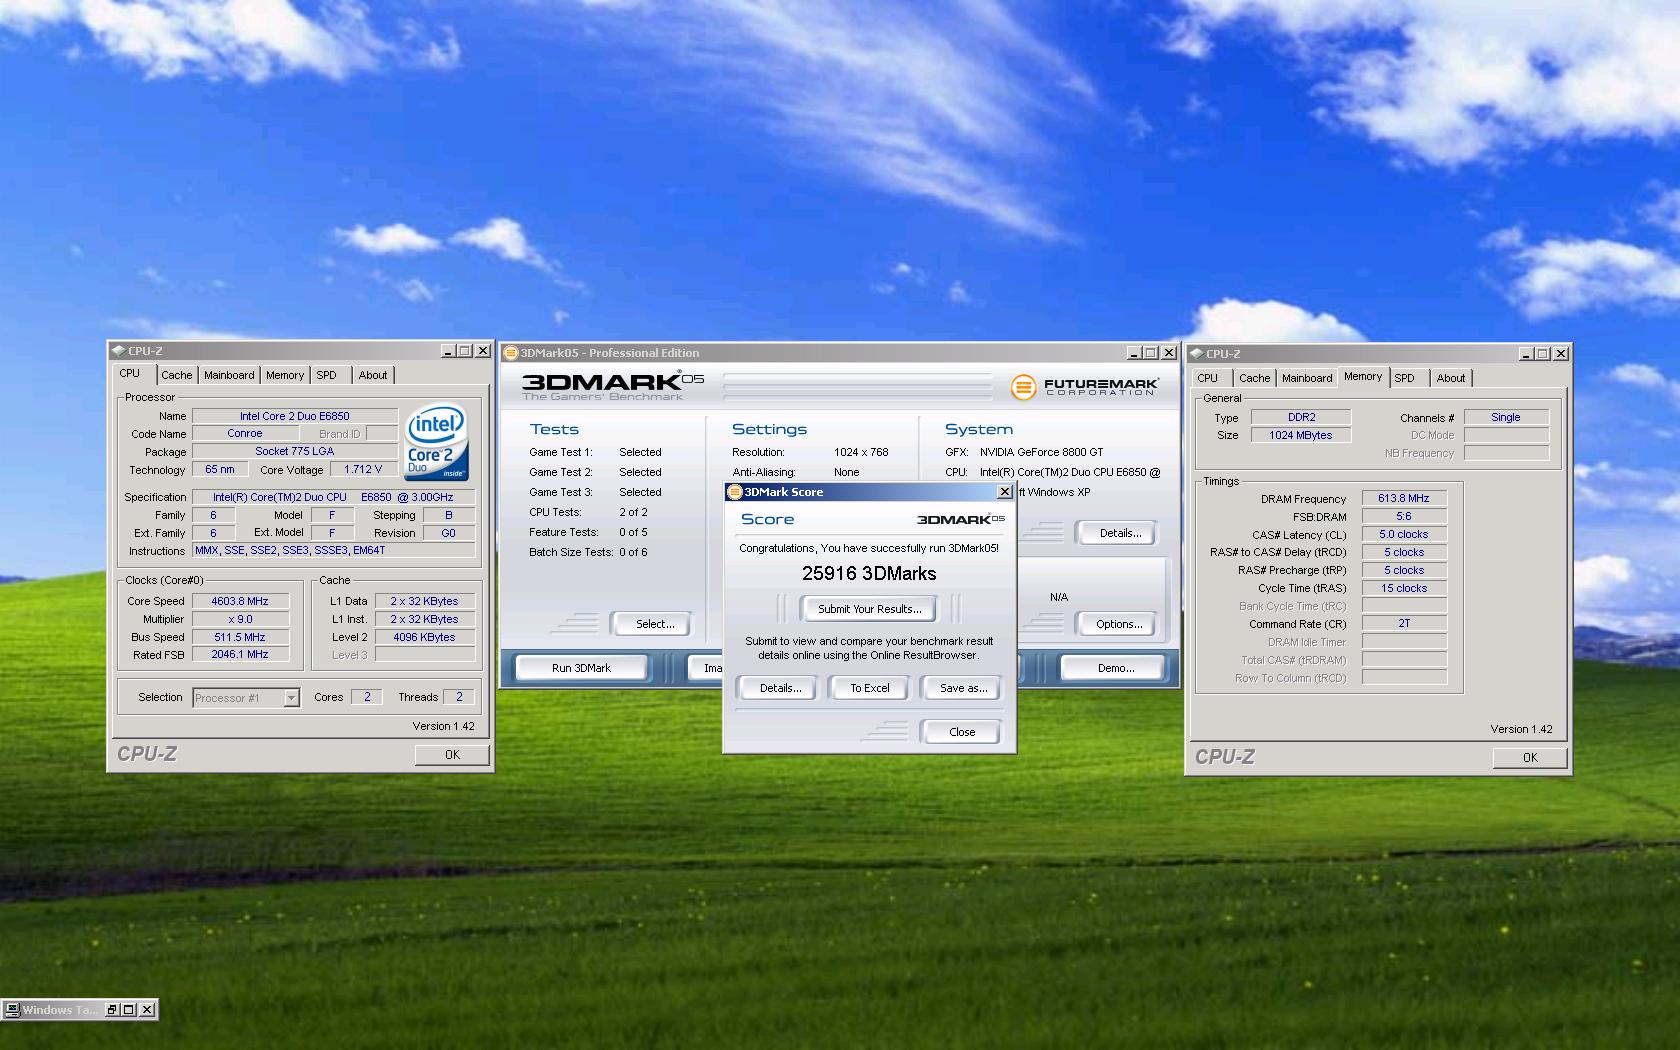
Task: Open the Processor #1 selection dropdown
Action: tap(291, 698)
